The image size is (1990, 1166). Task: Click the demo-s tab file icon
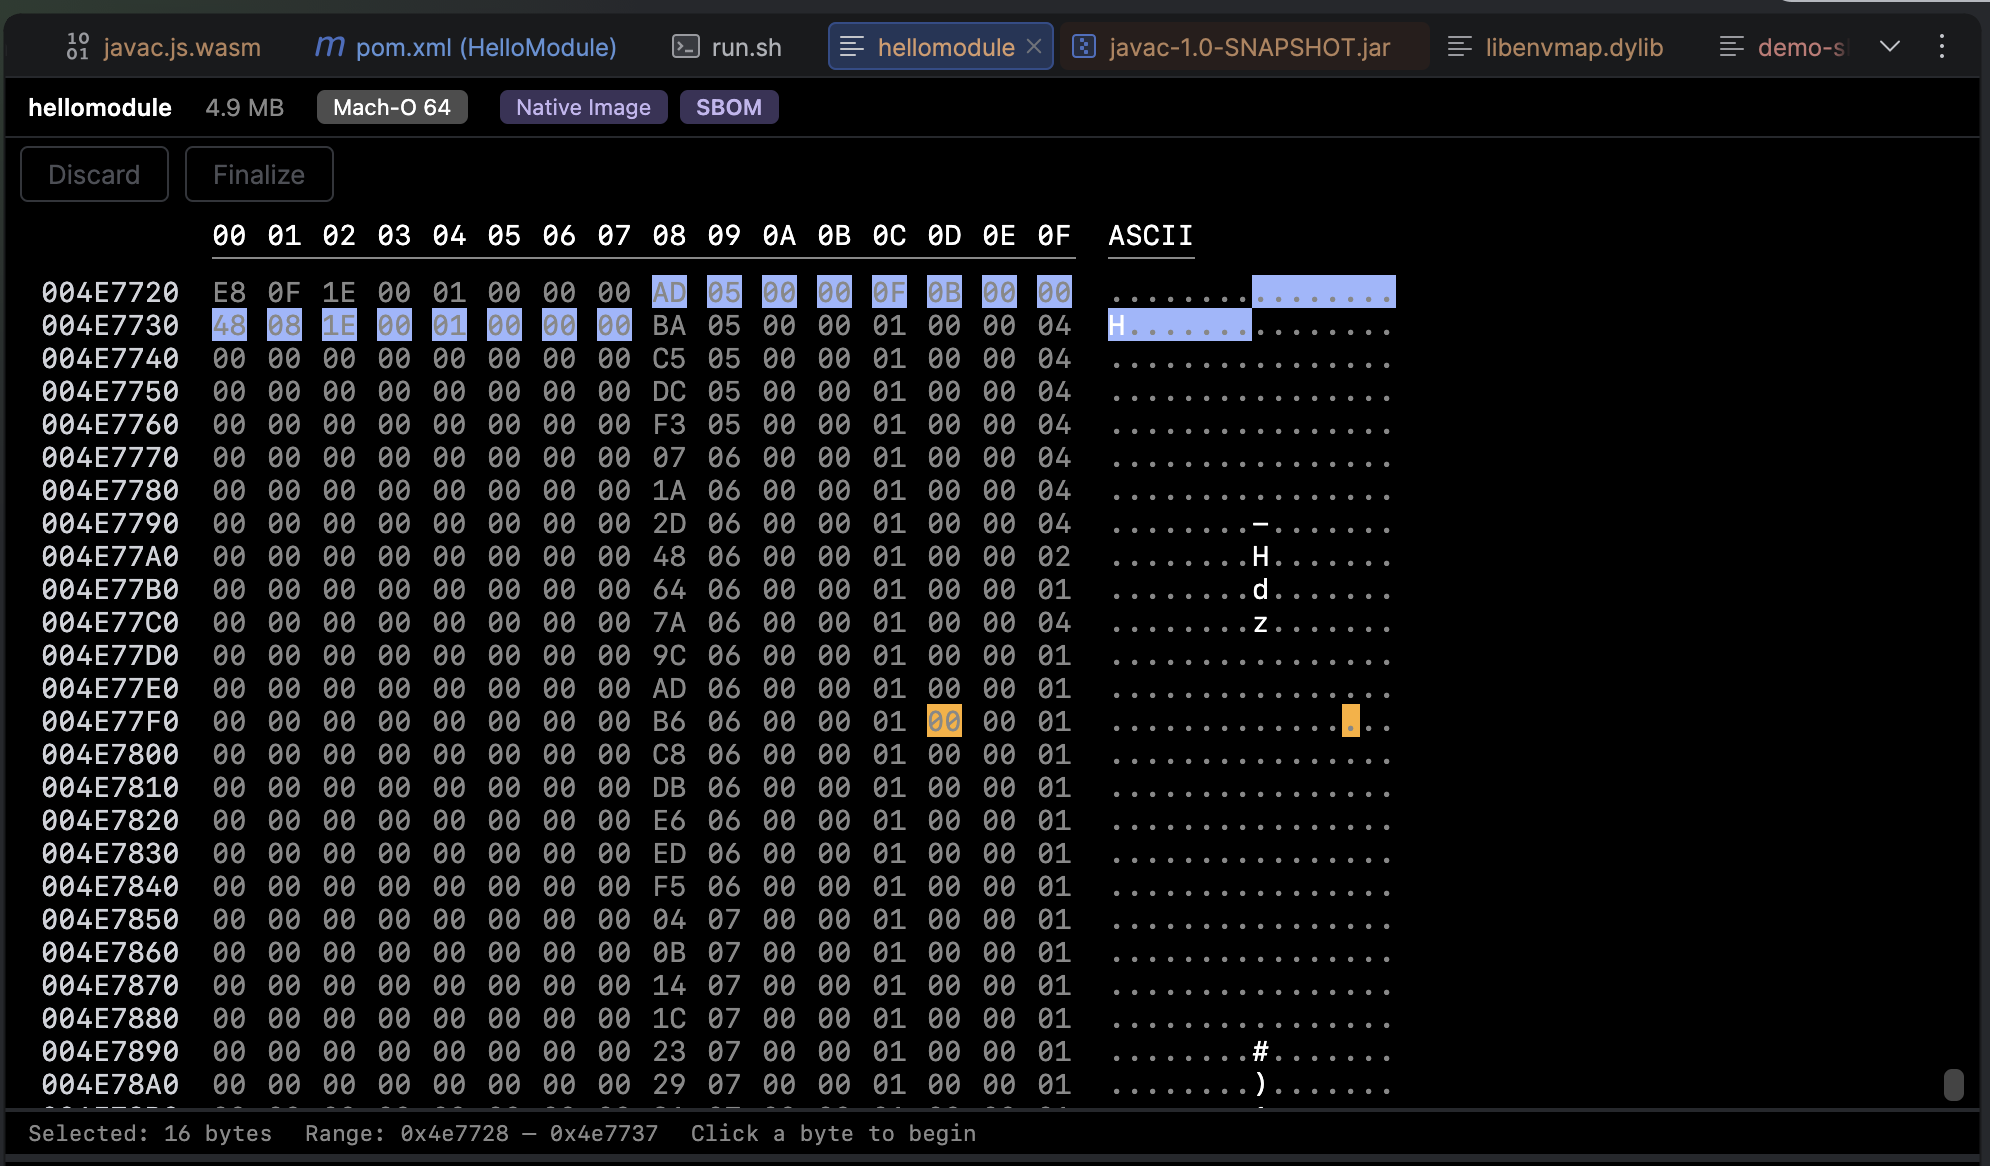(x=1731, y=46)
